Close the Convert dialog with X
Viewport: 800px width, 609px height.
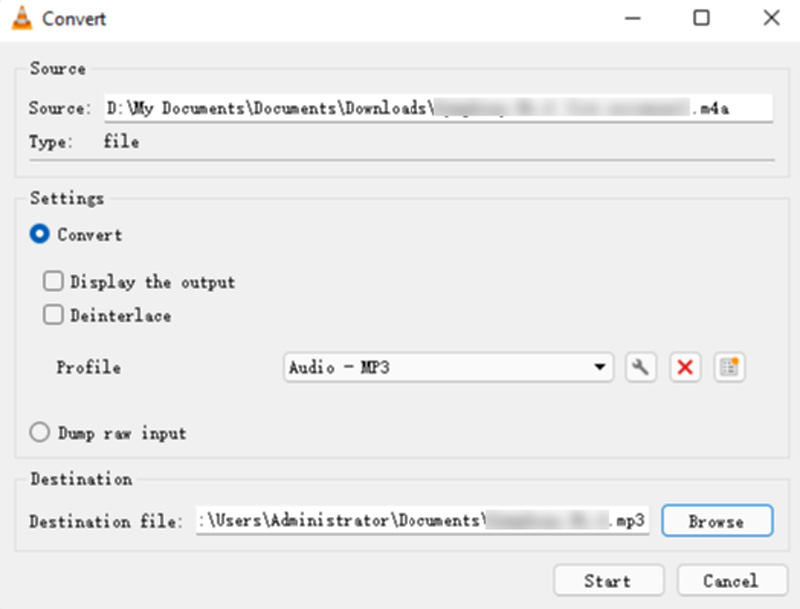point(771,19)
